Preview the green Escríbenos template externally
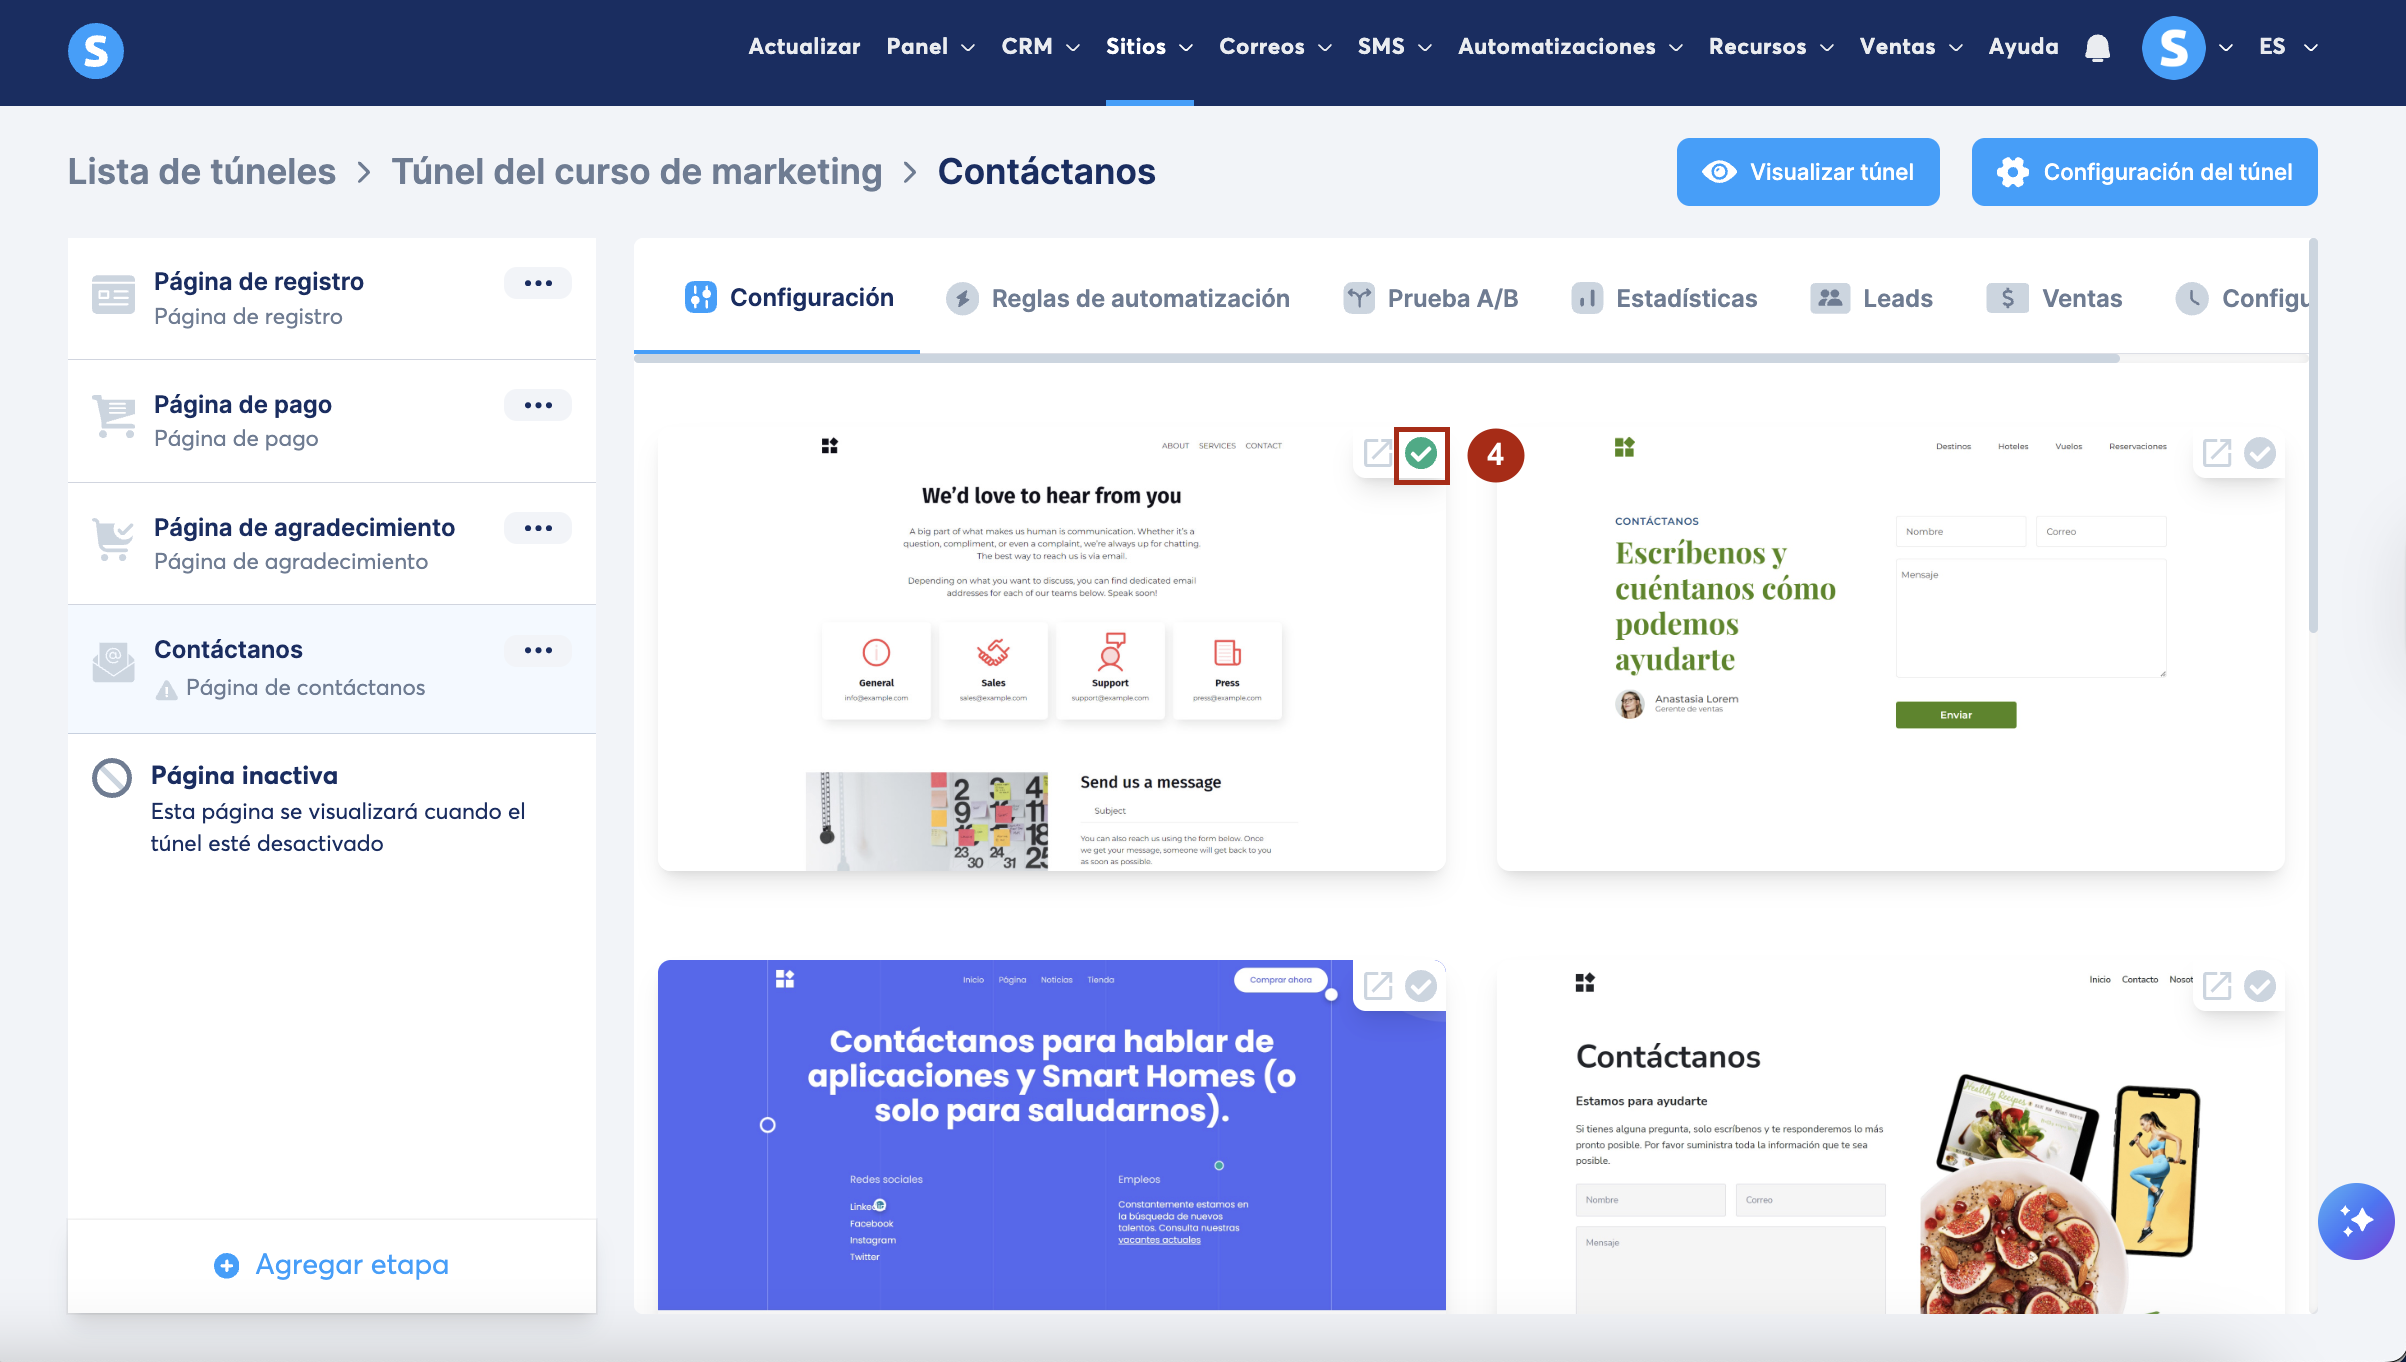This screenshot has height=1362, width=2406. (2217, 453)
